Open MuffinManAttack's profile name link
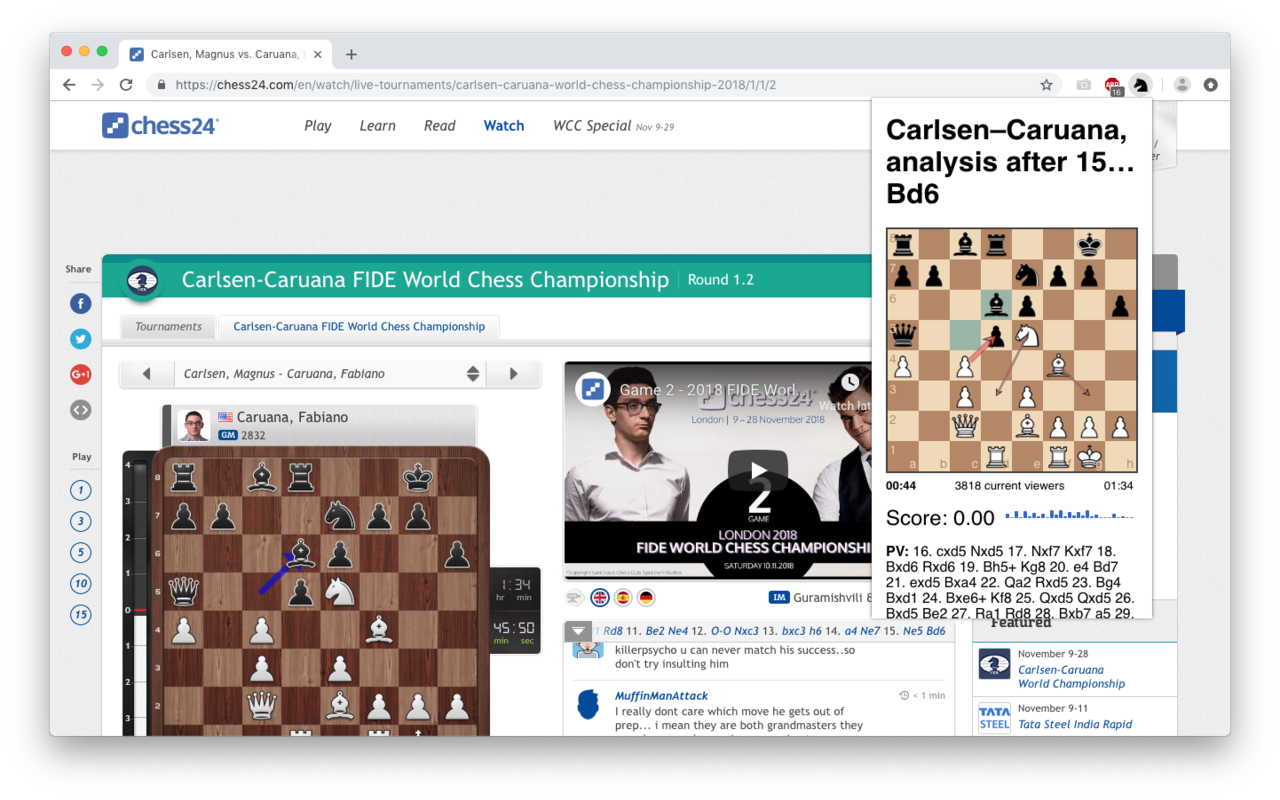 point(661,695)
